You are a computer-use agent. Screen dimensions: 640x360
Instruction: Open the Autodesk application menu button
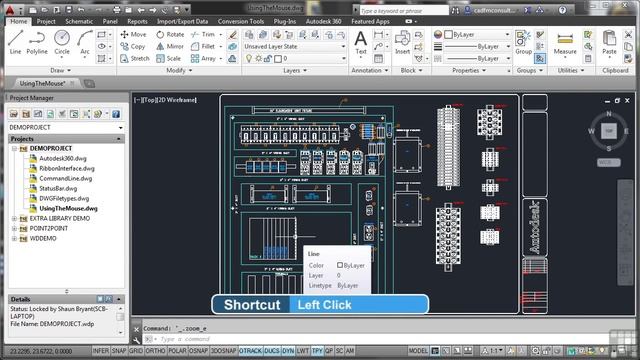point(10,10)
